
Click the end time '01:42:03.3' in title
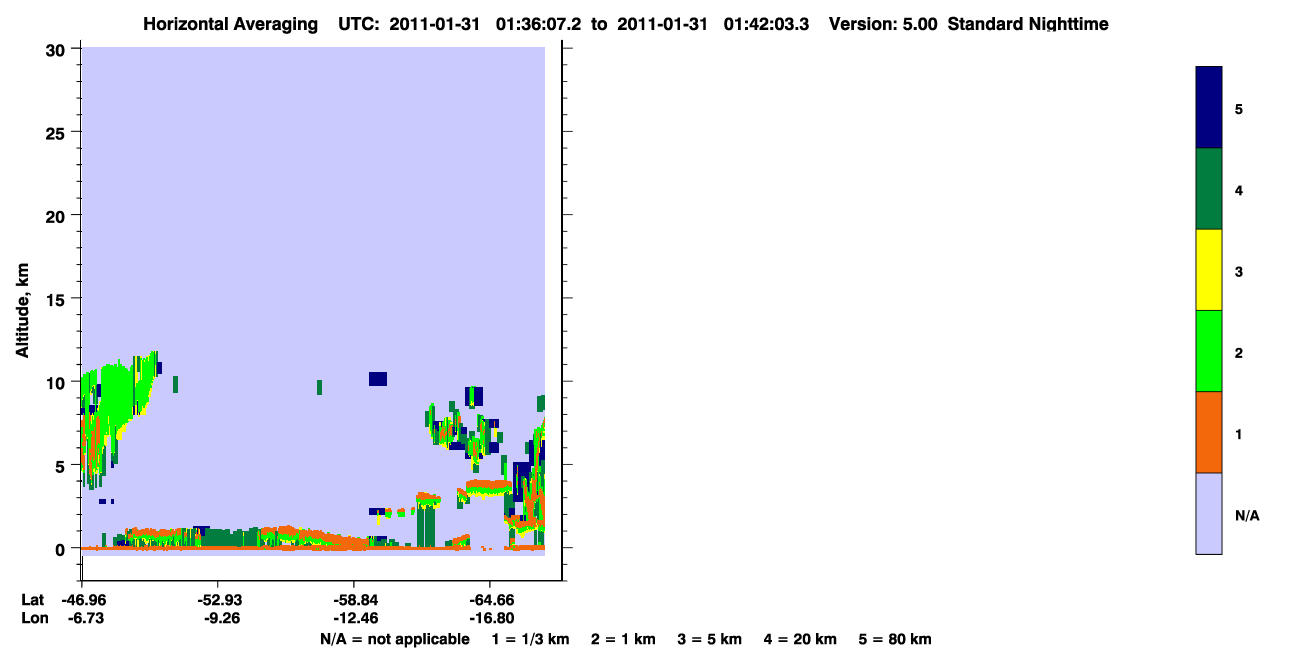[766, 24]
